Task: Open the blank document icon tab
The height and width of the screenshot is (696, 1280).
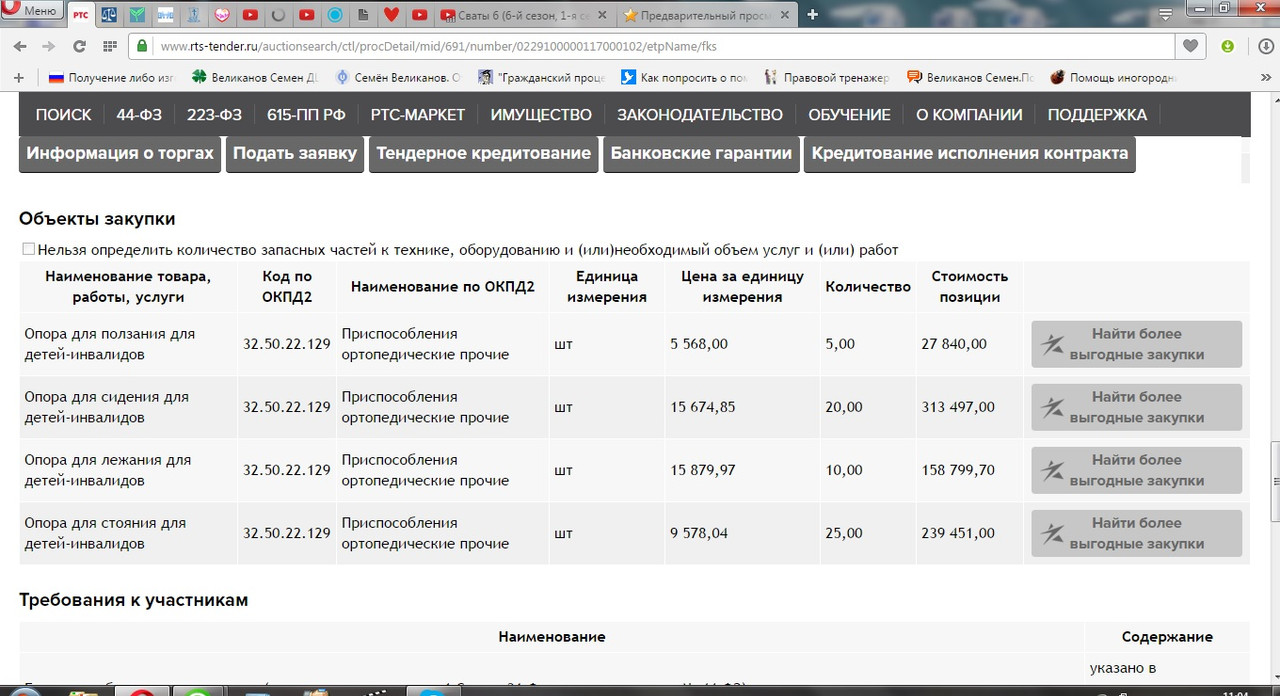Action: coord(363,14)
